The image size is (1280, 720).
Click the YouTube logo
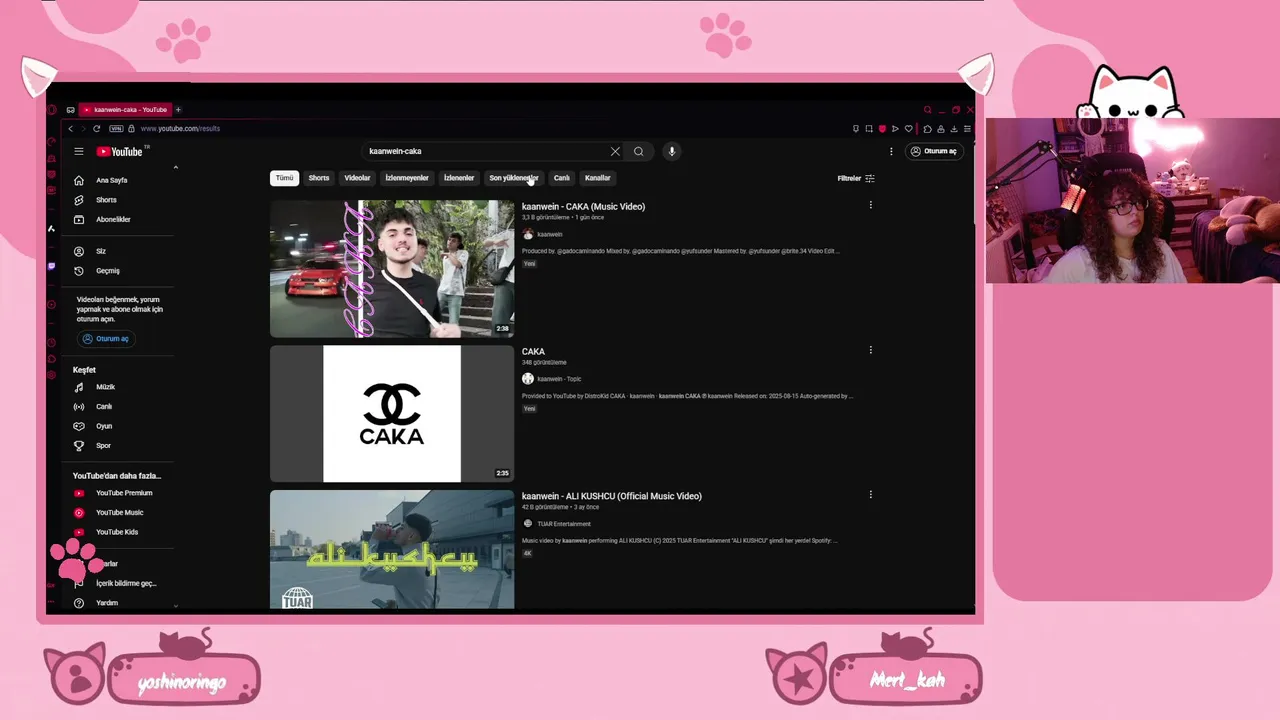(121, 152)
